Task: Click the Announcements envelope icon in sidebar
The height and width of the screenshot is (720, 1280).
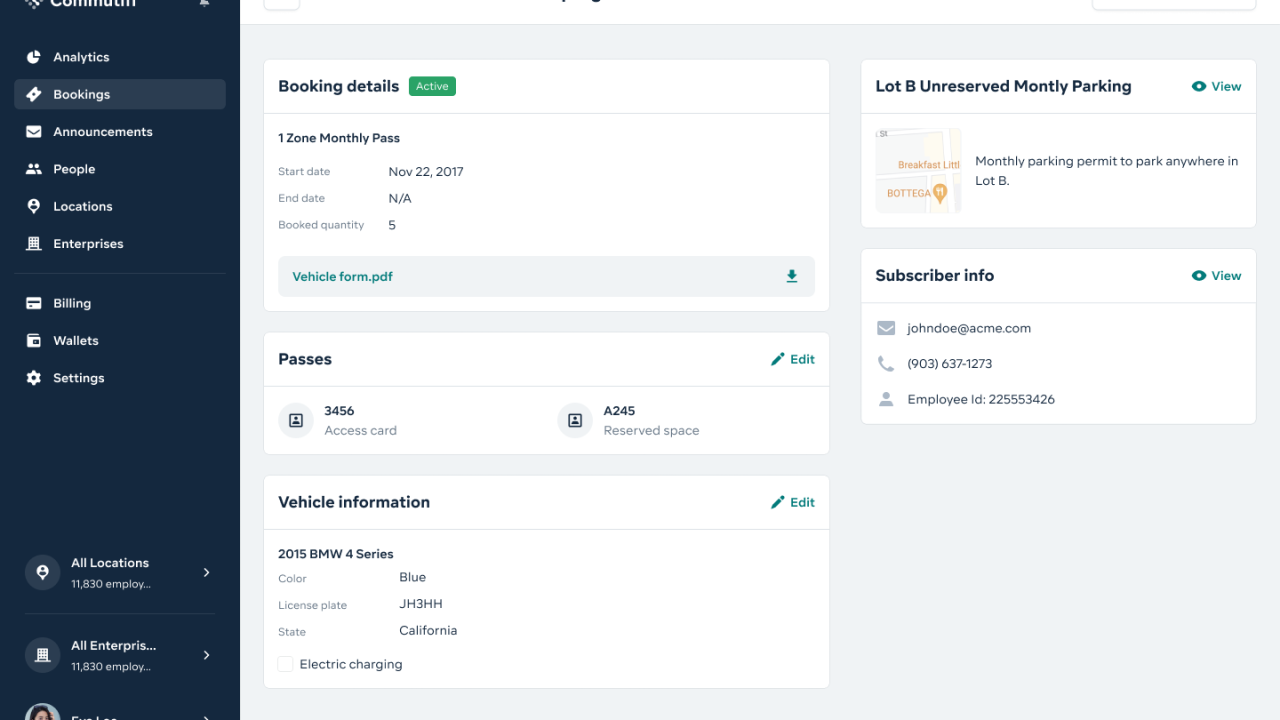Action: tap(34, 132)
